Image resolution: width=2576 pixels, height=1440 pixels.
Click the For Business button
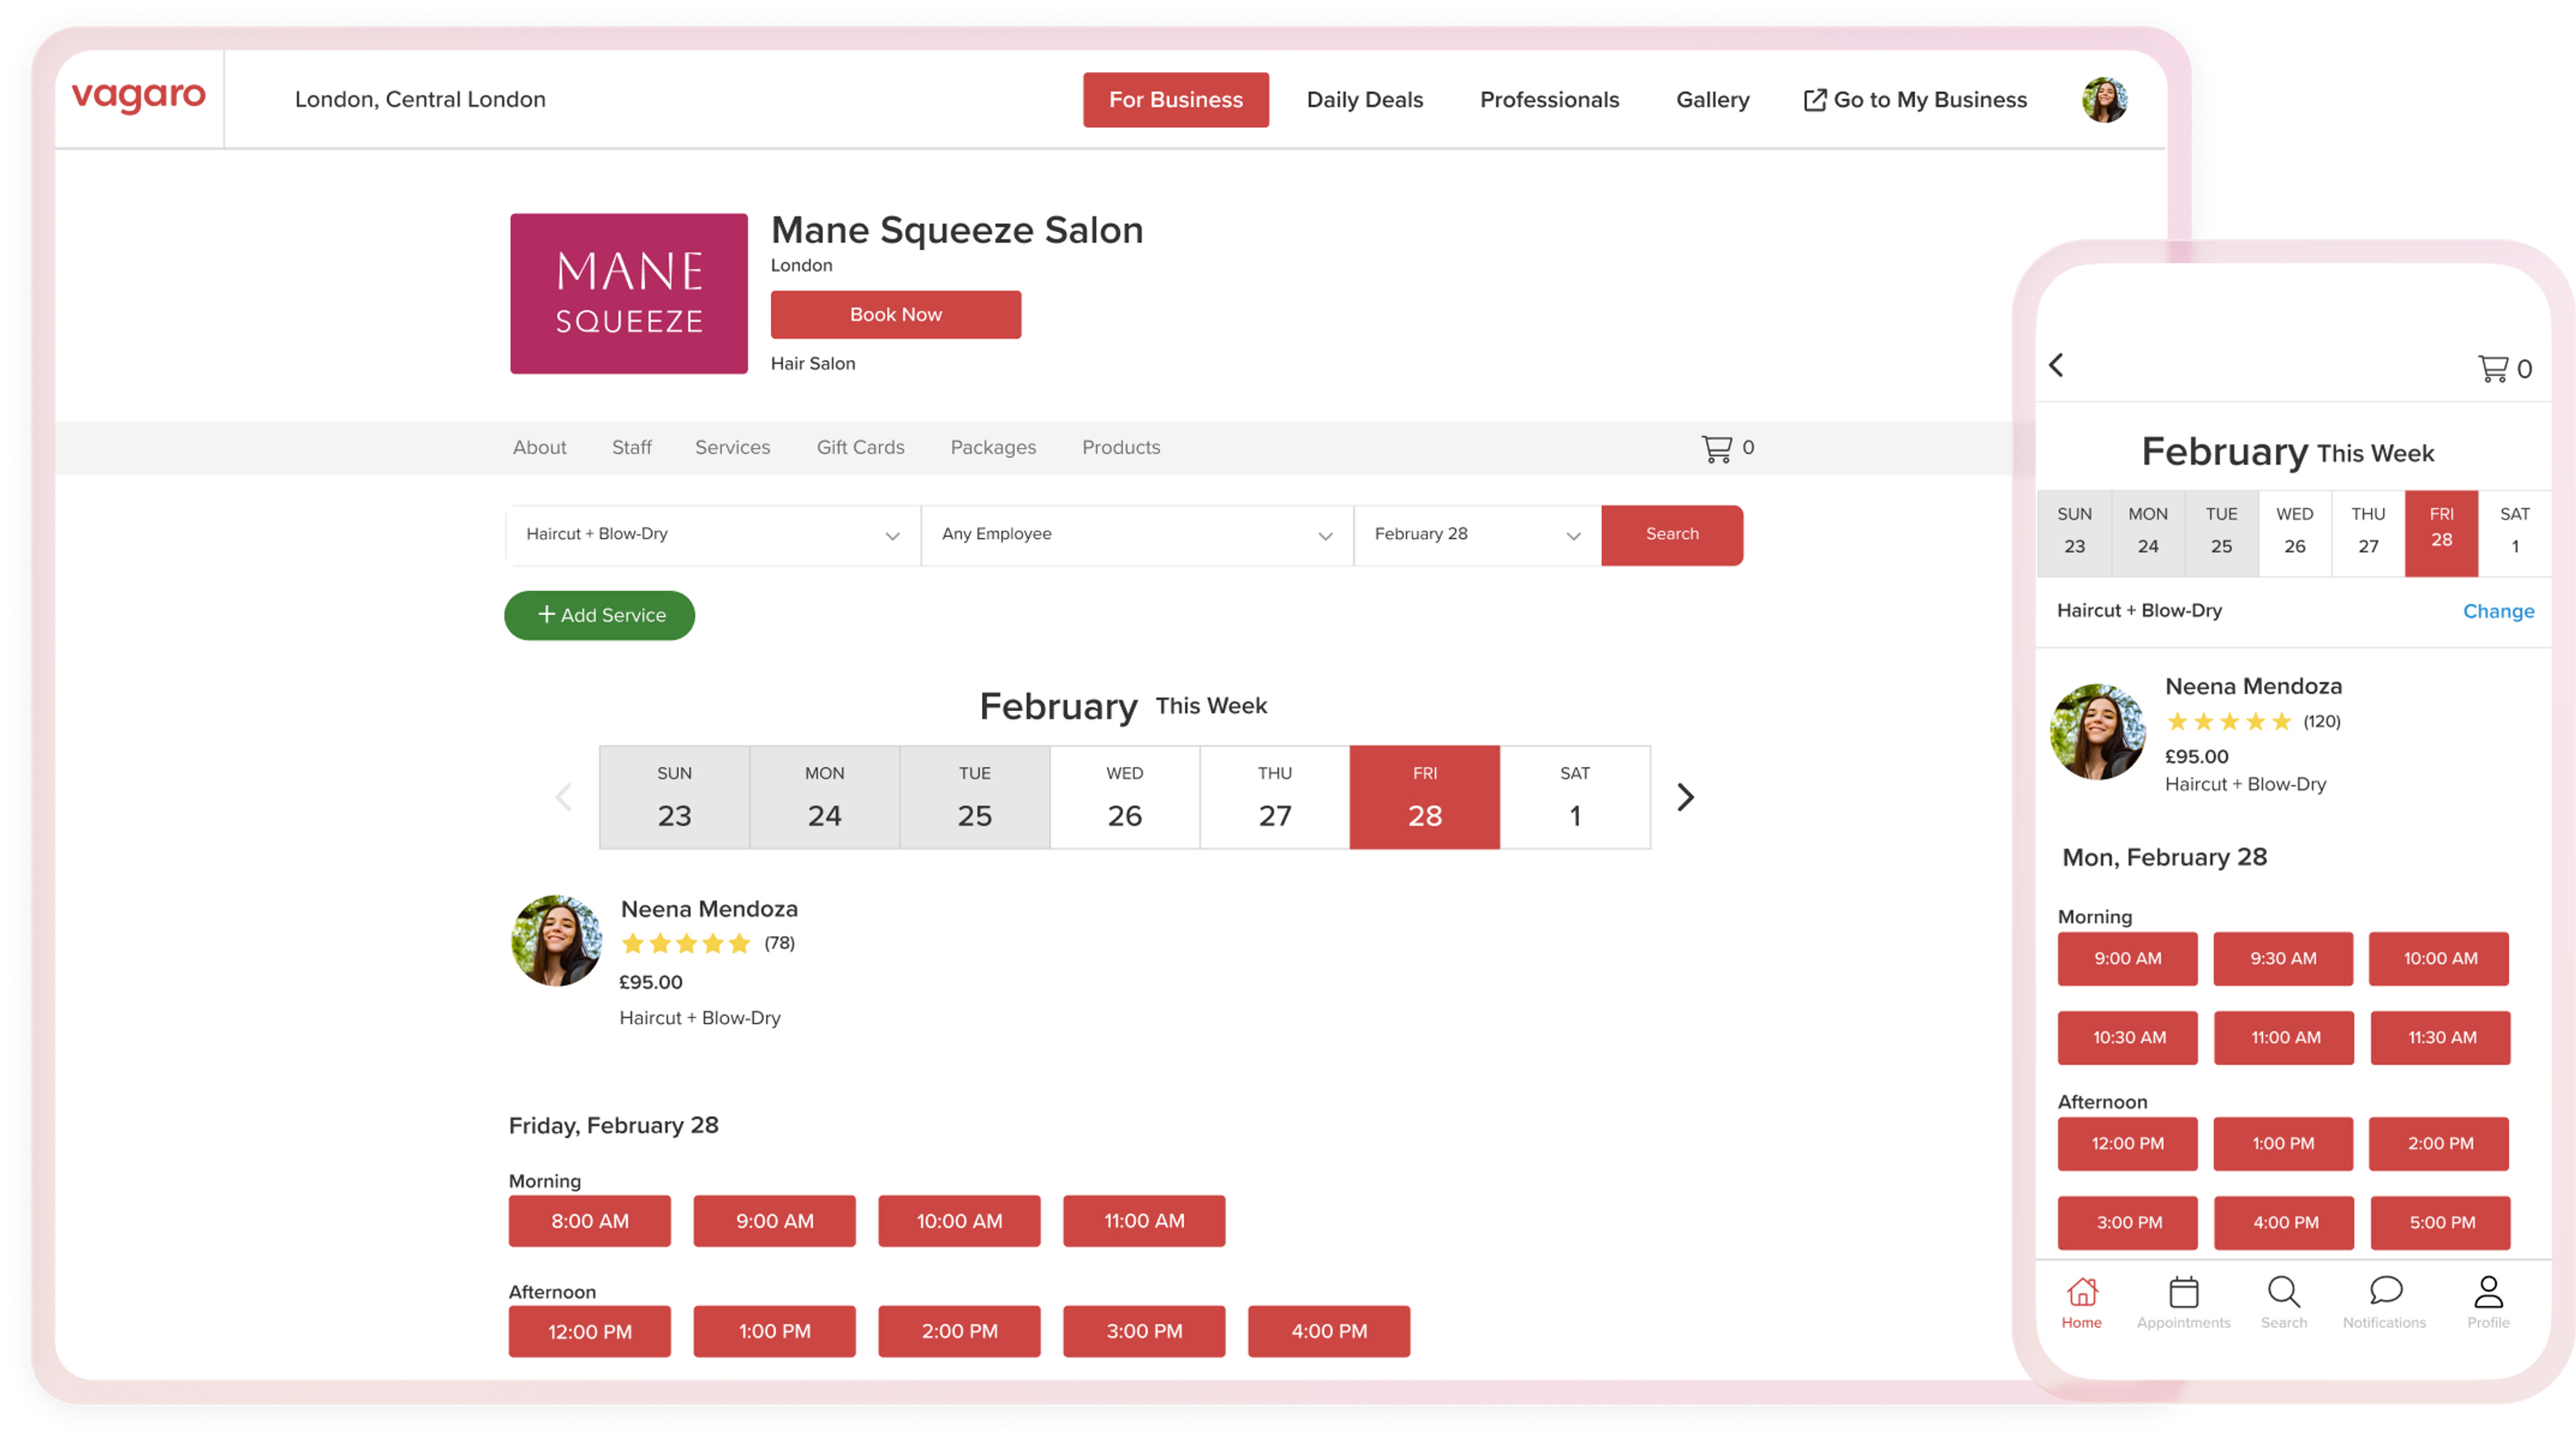pos(1176,100)
